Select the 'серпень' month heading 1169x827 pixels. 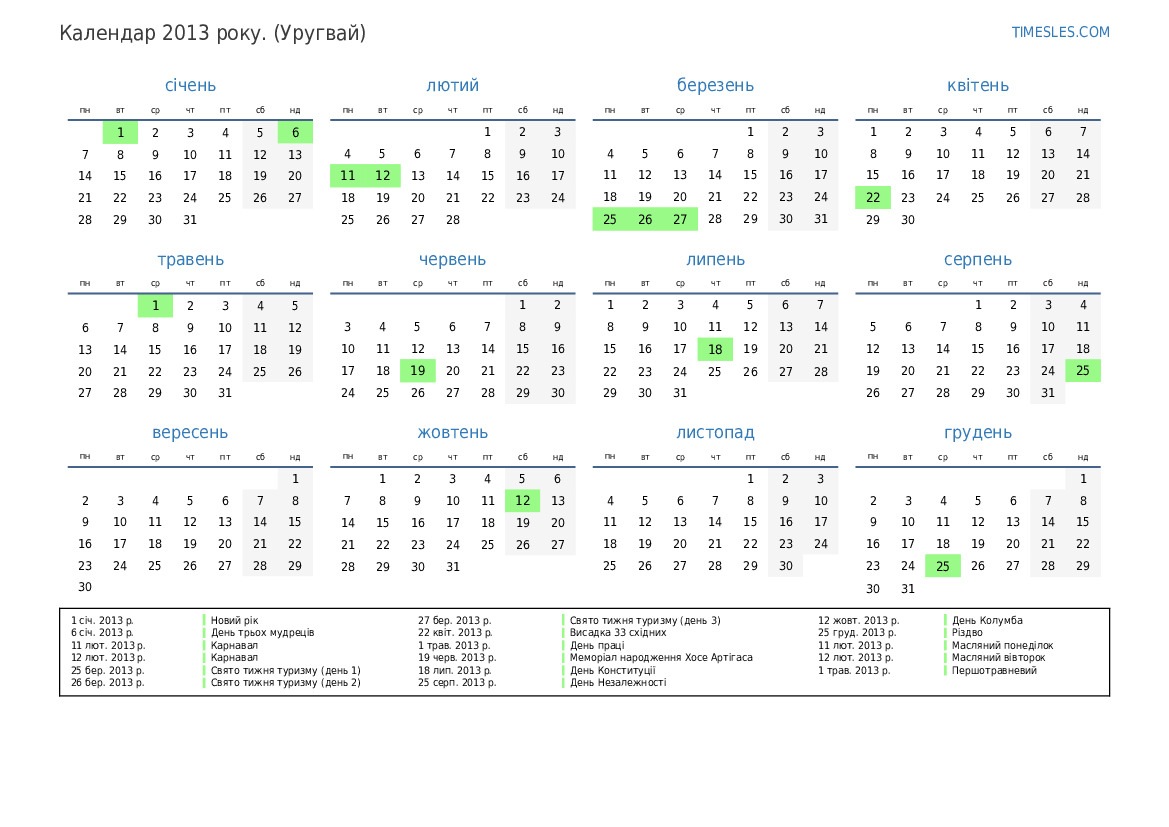(977, 260)
